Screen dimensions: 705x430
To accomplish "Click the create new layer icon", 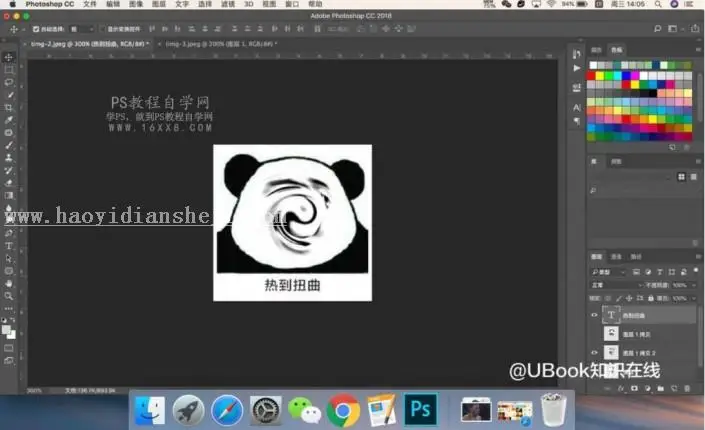I will coord(674,388).
